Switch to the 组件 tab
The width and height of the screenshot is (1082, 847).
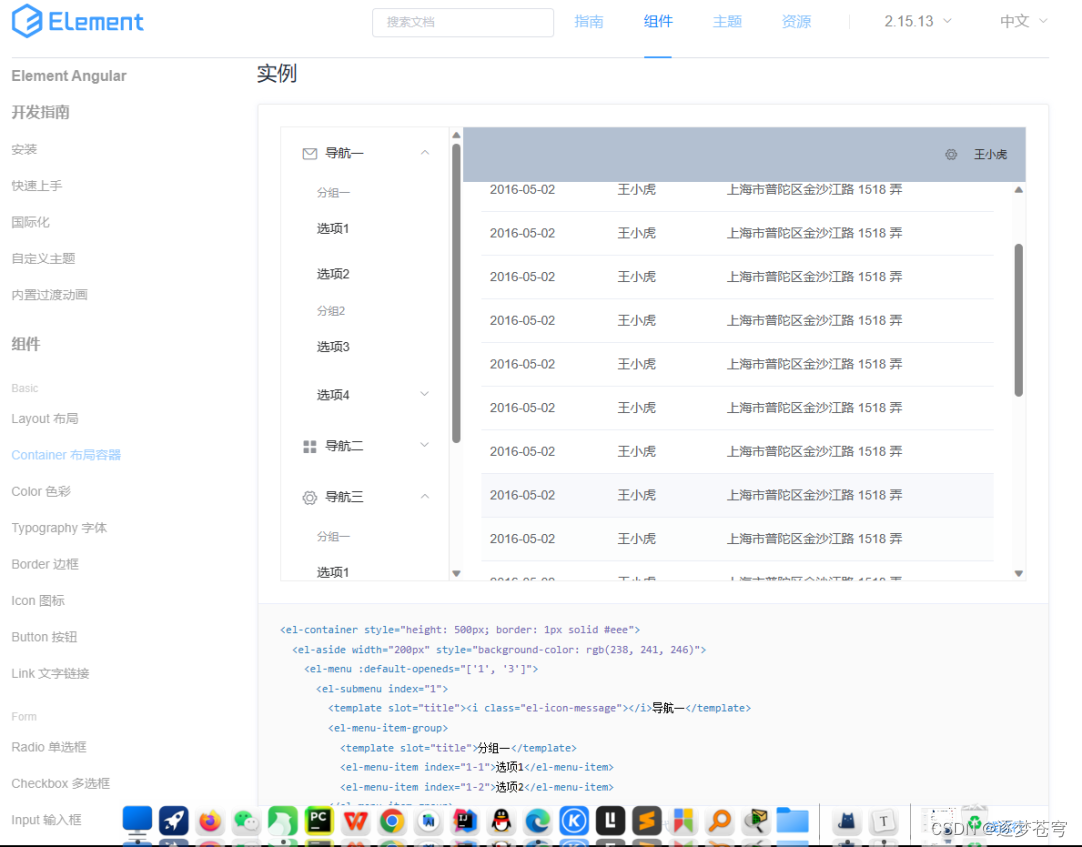(x=658, y=21)
